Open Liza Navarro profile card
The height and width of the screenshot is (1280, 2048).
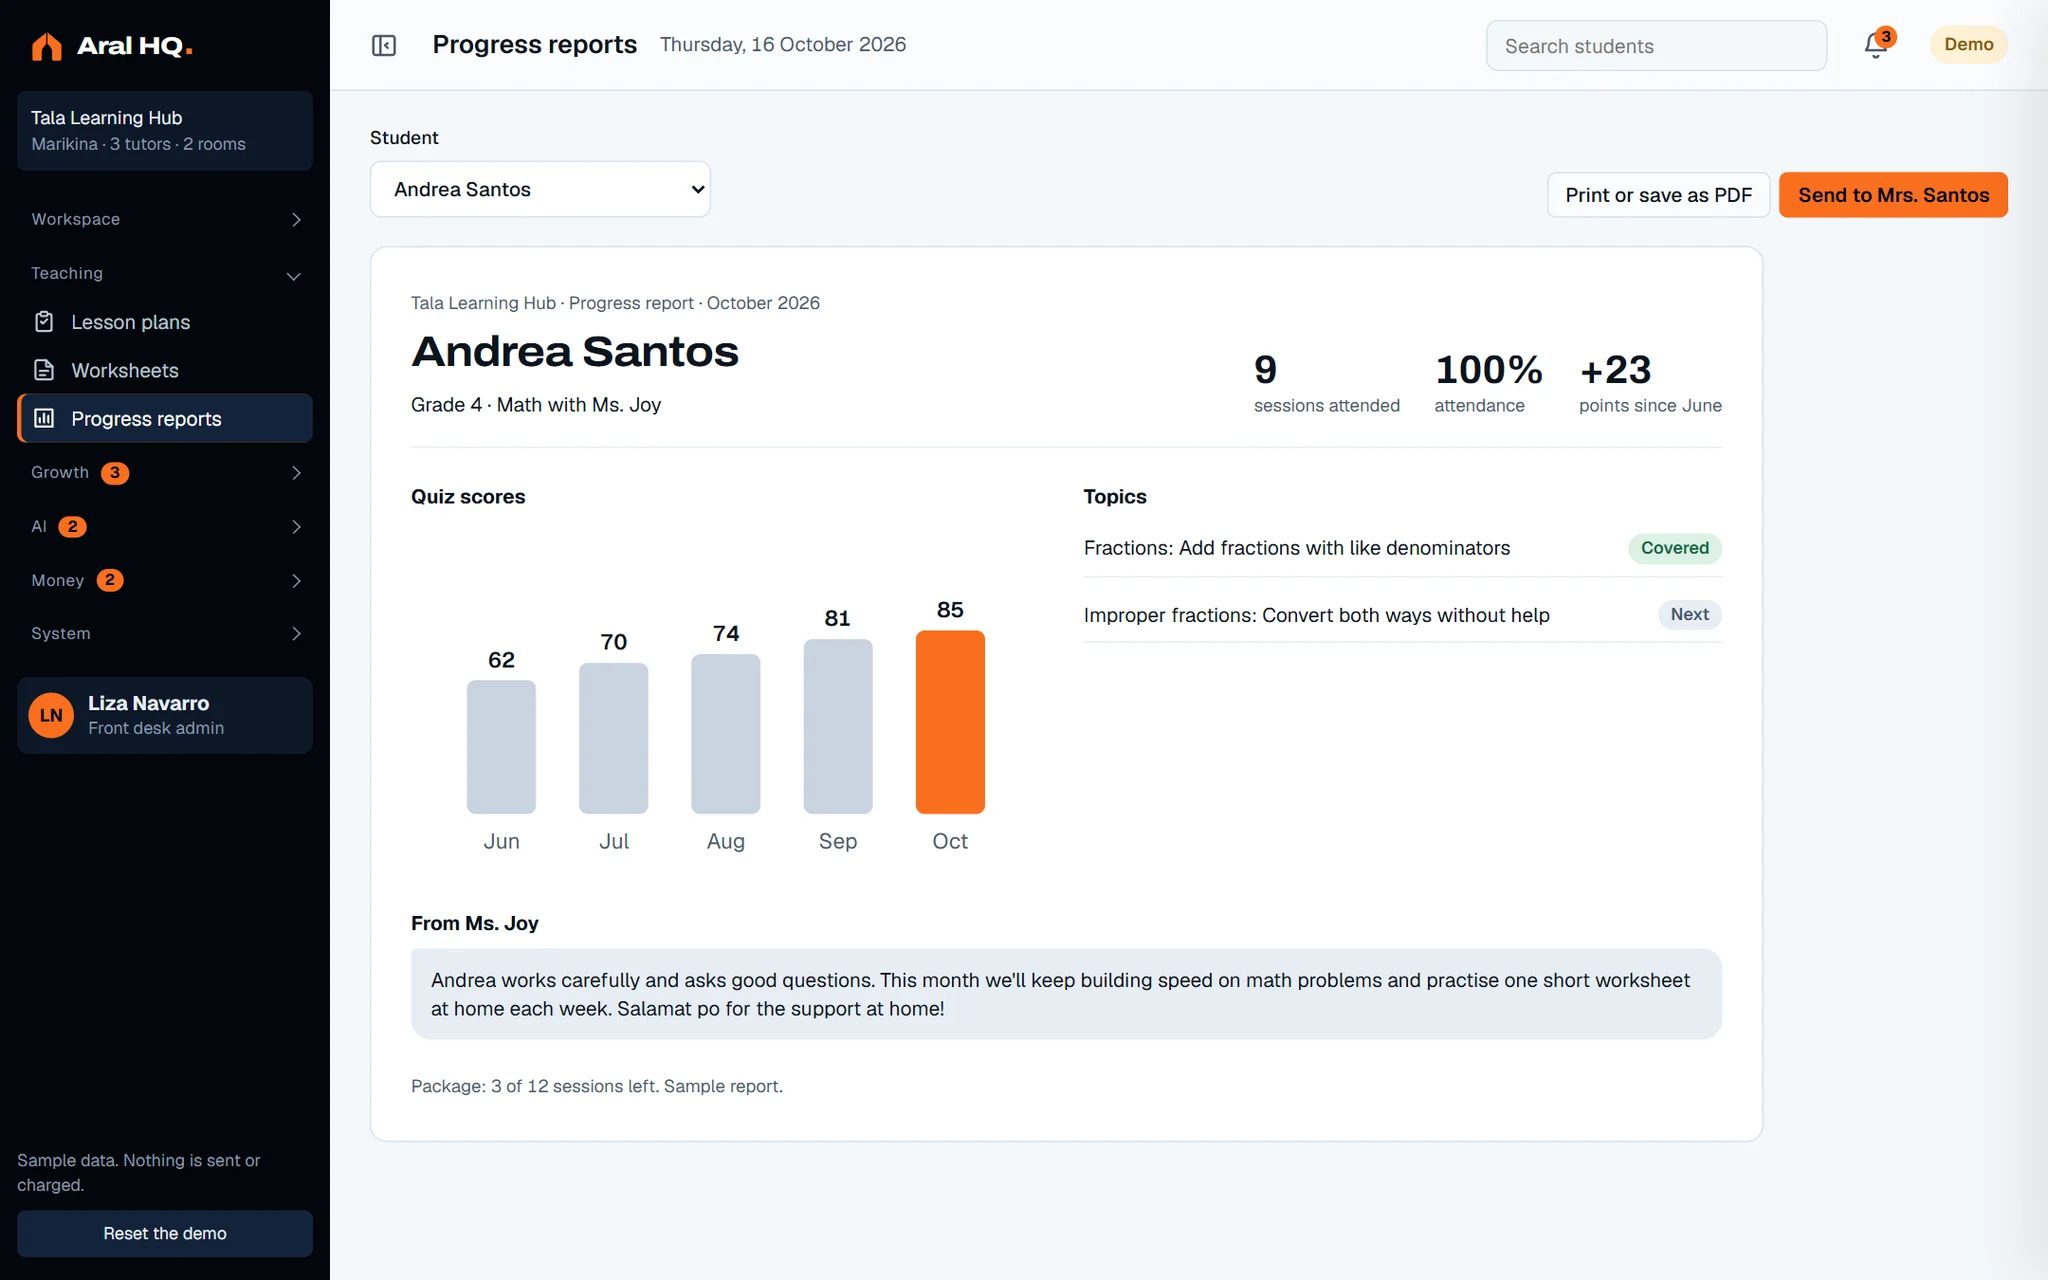click(x=165, y=715)
